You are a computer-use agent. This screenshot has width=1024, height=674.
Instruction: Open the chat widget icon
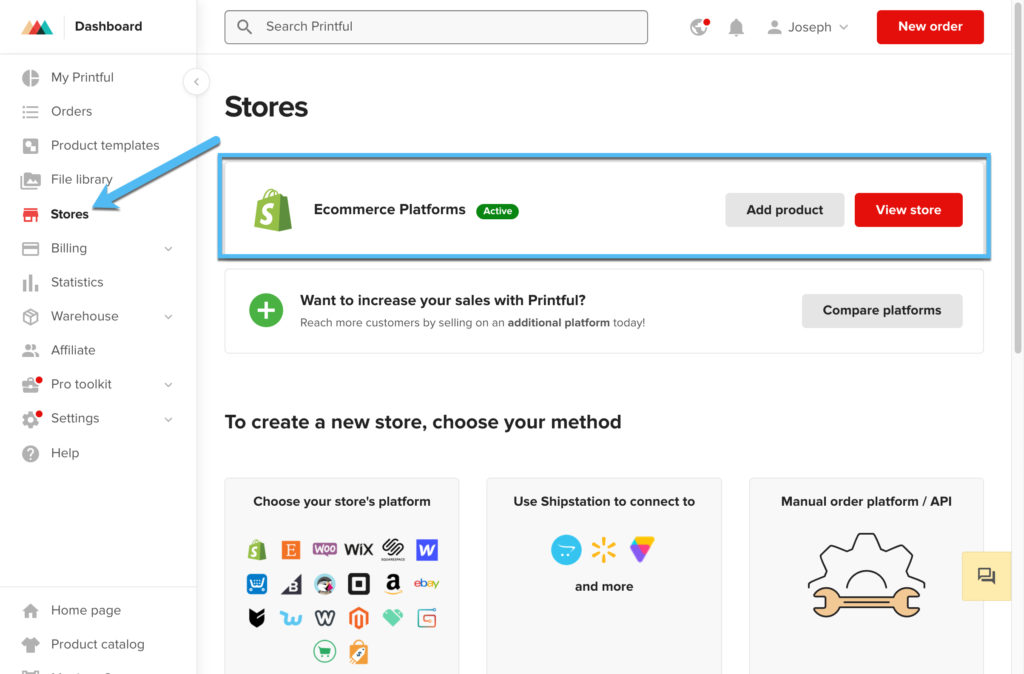coord(986,576)
